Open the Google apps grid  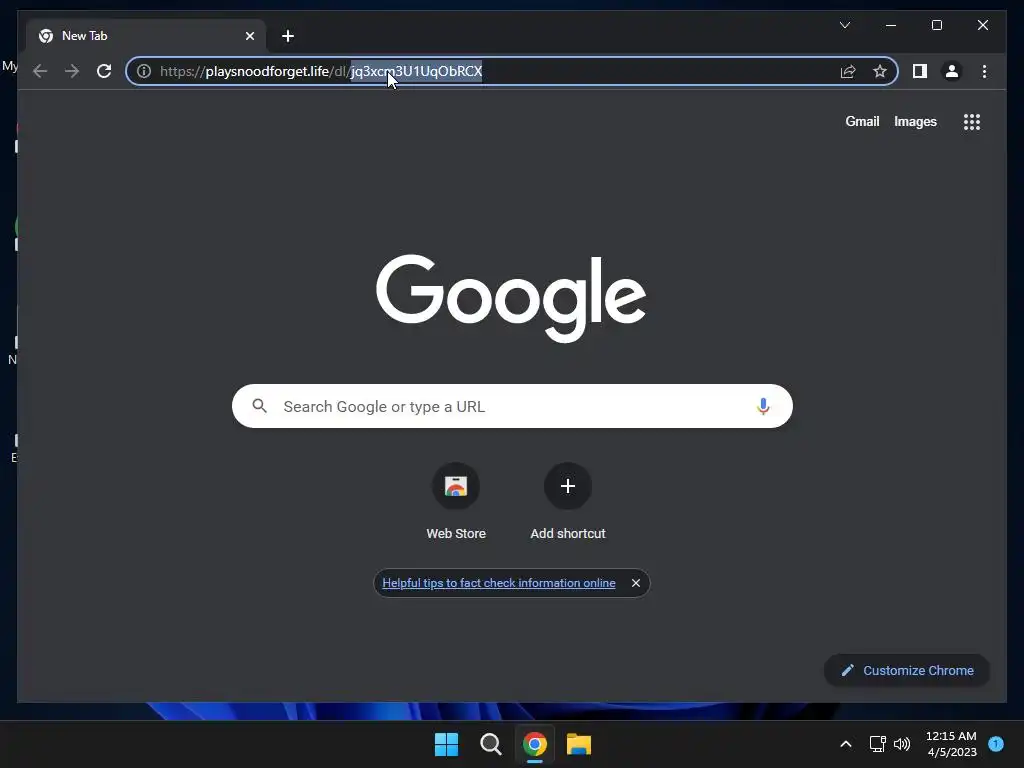click(972, 121)
